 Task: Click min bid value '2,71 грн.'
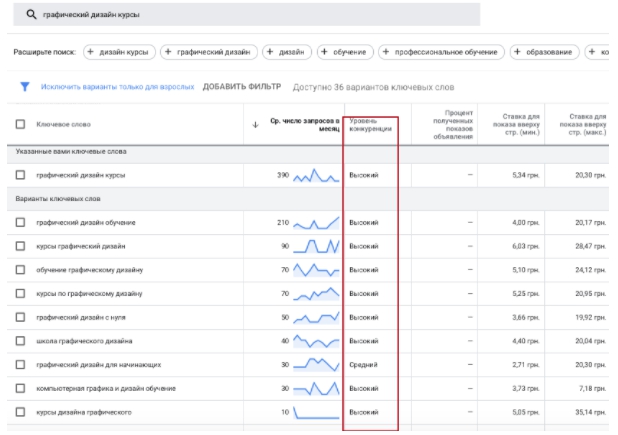[x=526, y=365]
